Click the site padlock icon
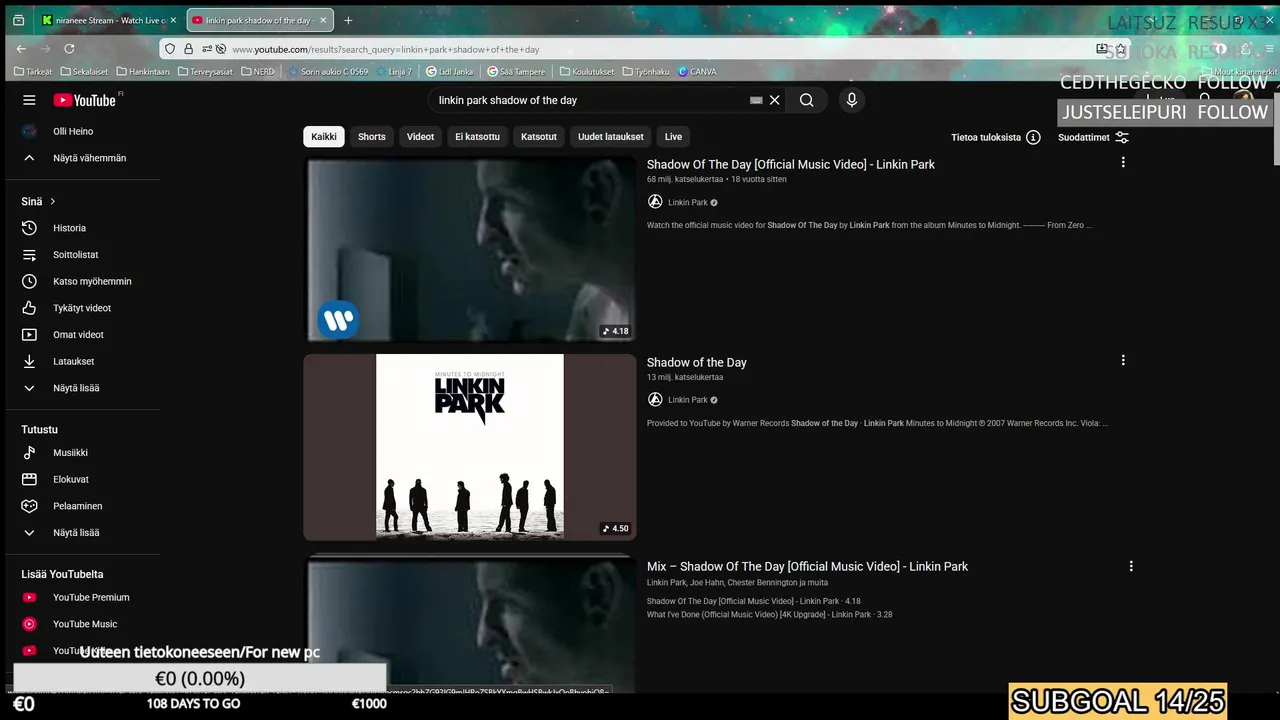Screen dimensions: 1280x720 pos(188,49)
